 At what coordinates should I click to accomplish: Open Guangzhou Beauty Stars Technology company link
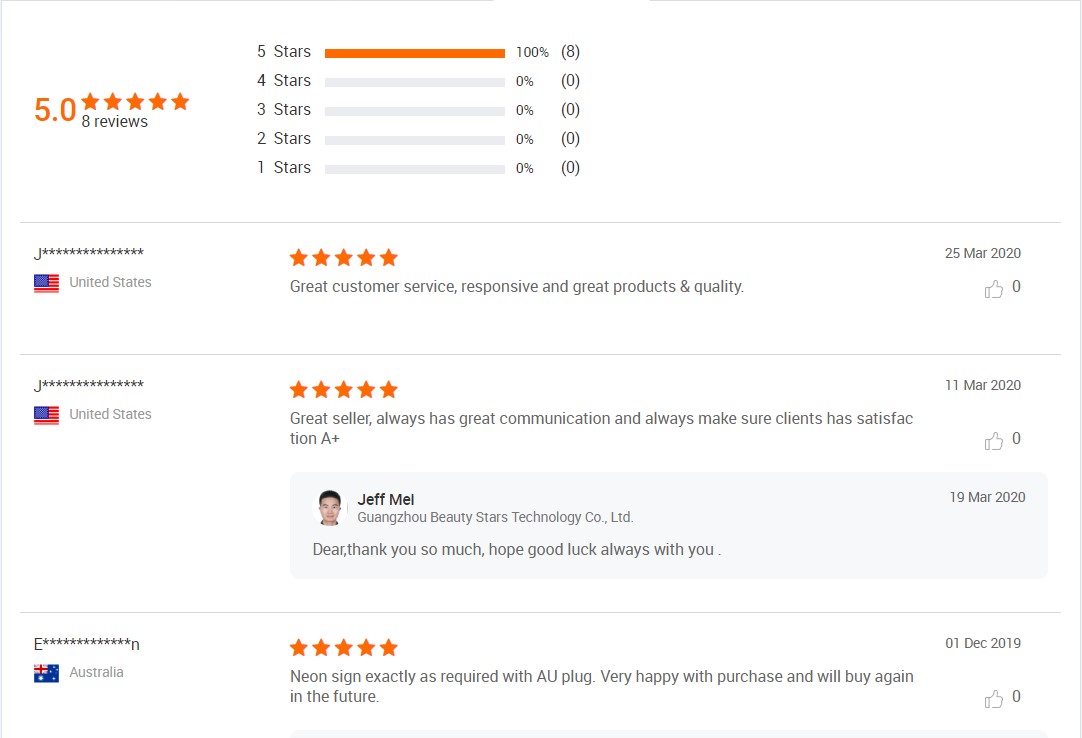pos(495,518)
